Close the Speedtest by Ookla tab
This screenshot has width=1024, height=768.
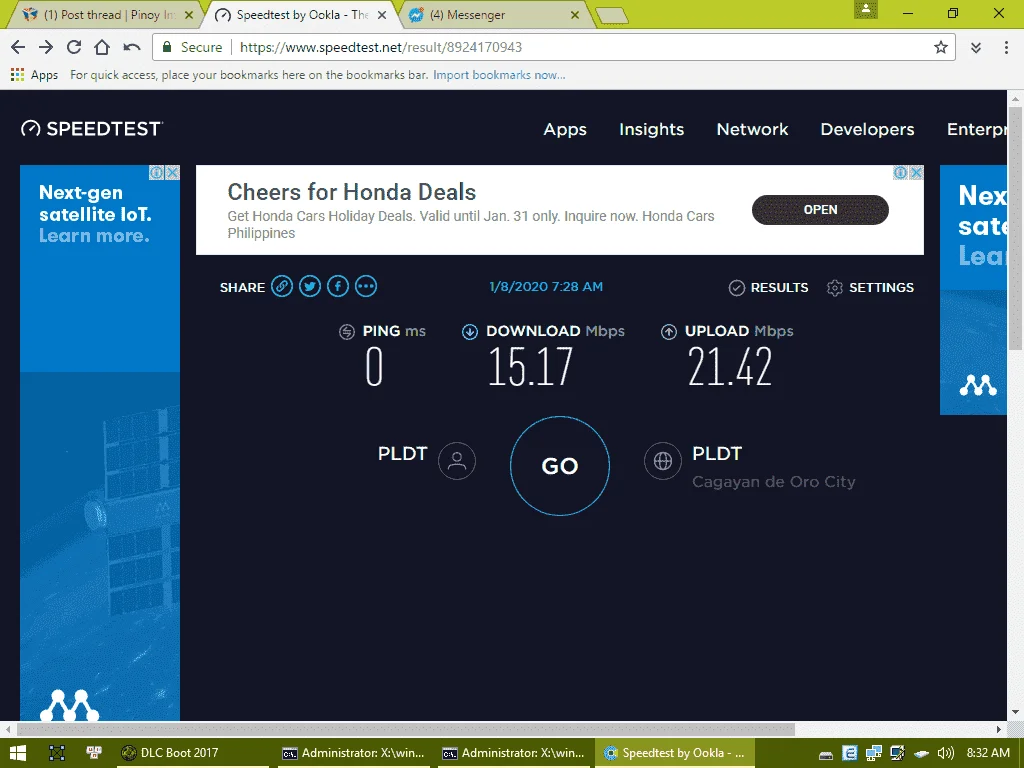pos(383,14)
